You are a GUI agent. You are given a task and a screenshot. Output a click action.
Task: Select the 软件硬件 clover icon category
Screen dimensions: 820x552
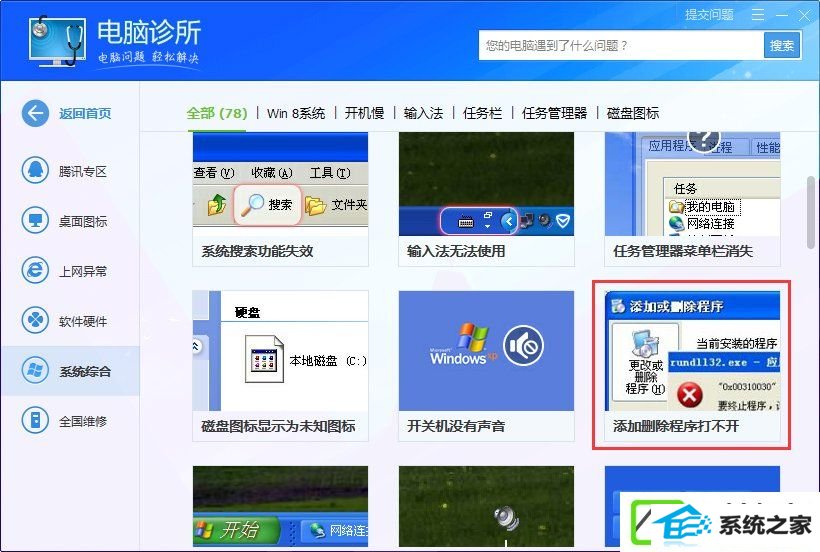(x=35, y=320)
